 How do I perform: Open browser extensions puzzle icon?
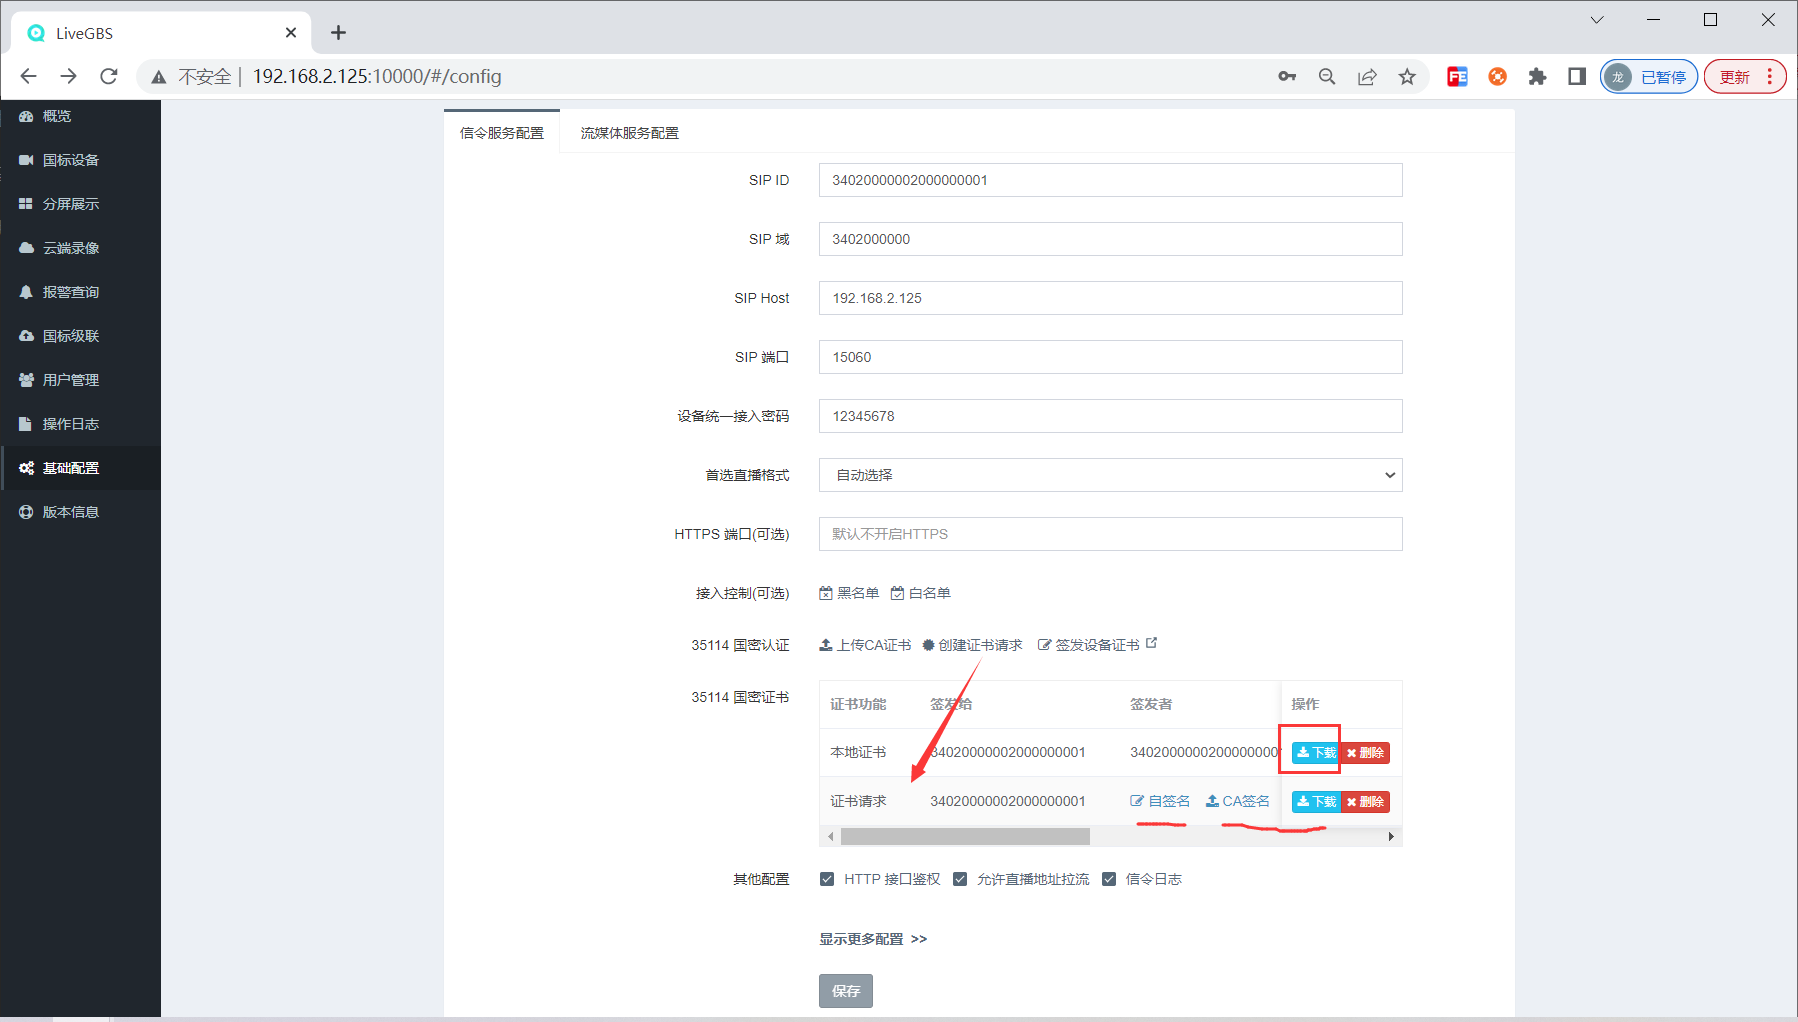point(1537,76)
